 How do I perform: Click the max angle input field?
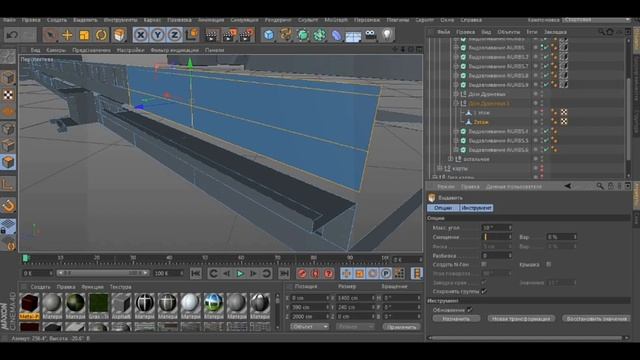point(496,228)
